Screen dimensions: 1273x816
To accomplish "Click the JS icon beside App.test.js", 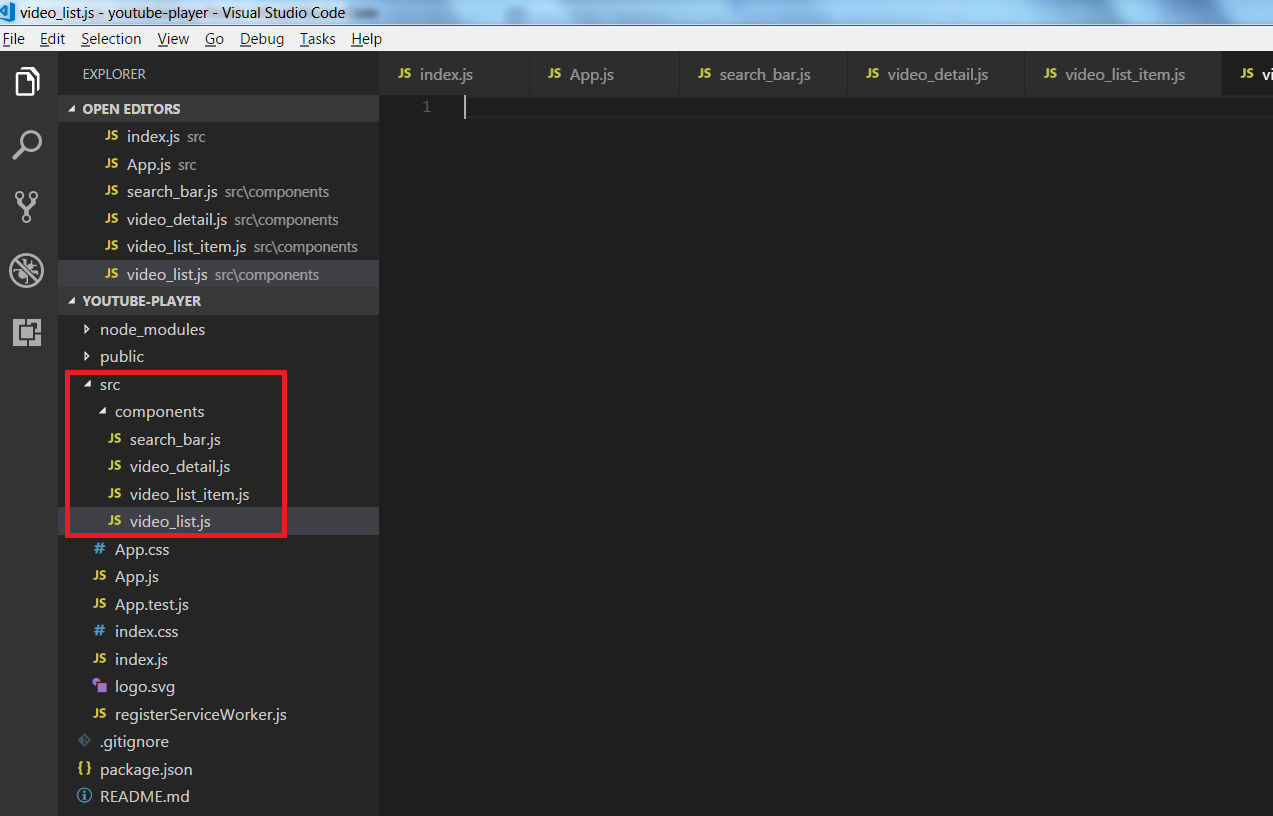I will click(99, 604).
